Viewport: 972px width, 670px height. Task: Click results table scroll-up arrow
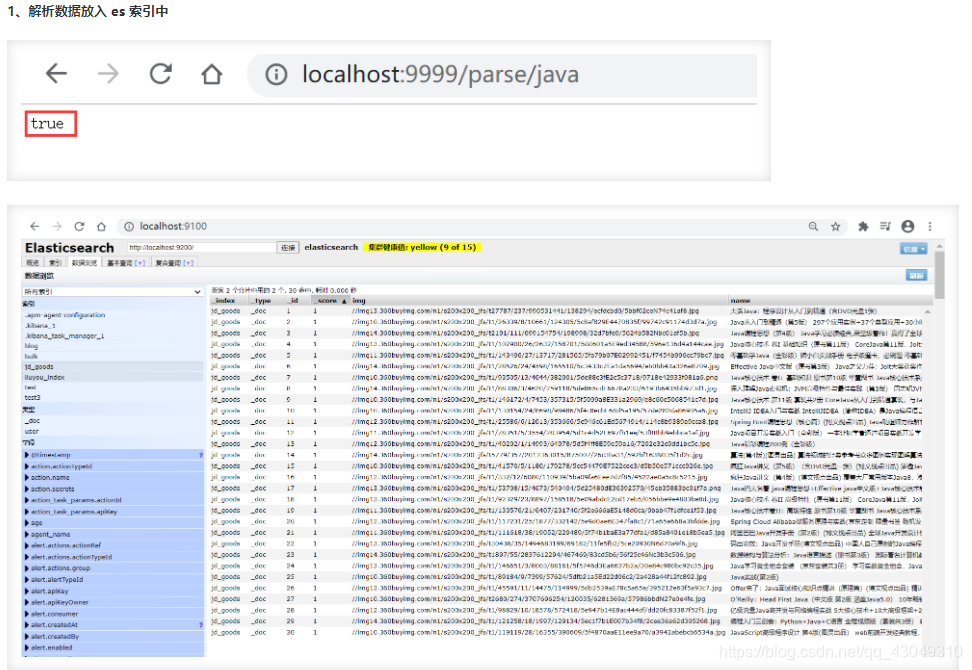pos(928,311)
